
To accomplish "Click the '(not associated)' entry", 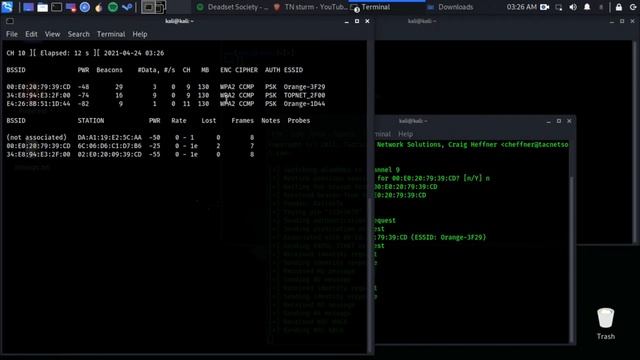I will pos(36,138).
